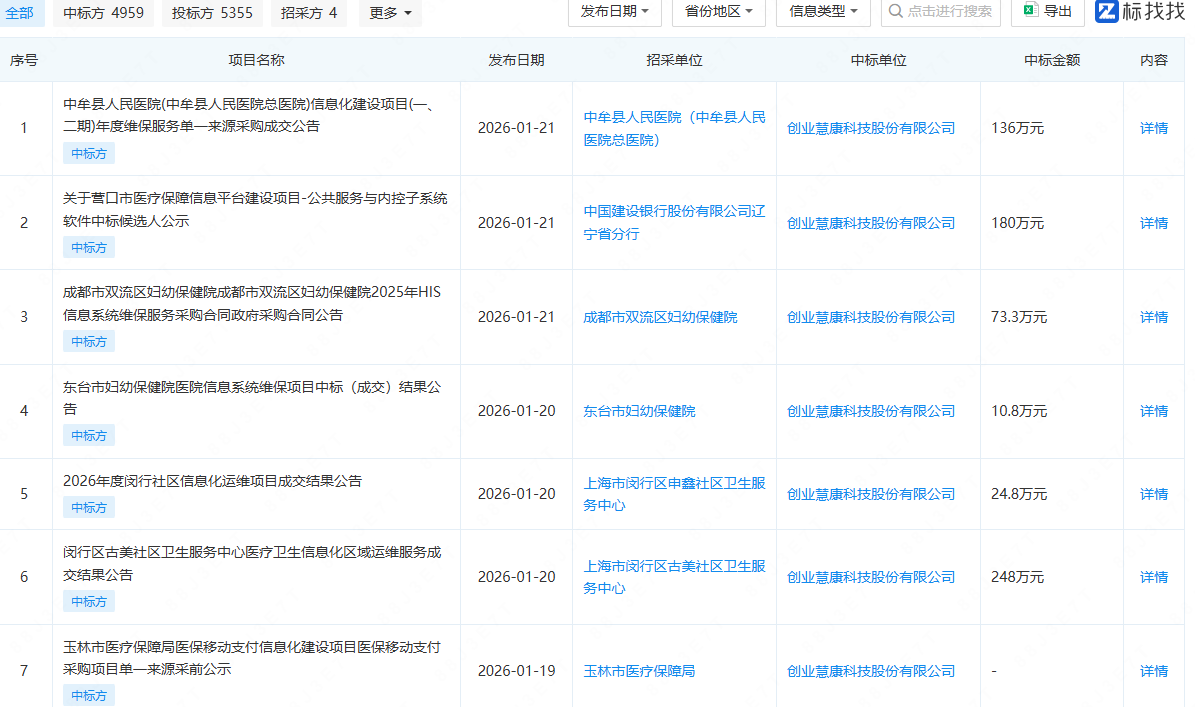This screenshot has width=1195, height=707.
Task: Open 详情 for row 2
Action: click(1153, 222)
